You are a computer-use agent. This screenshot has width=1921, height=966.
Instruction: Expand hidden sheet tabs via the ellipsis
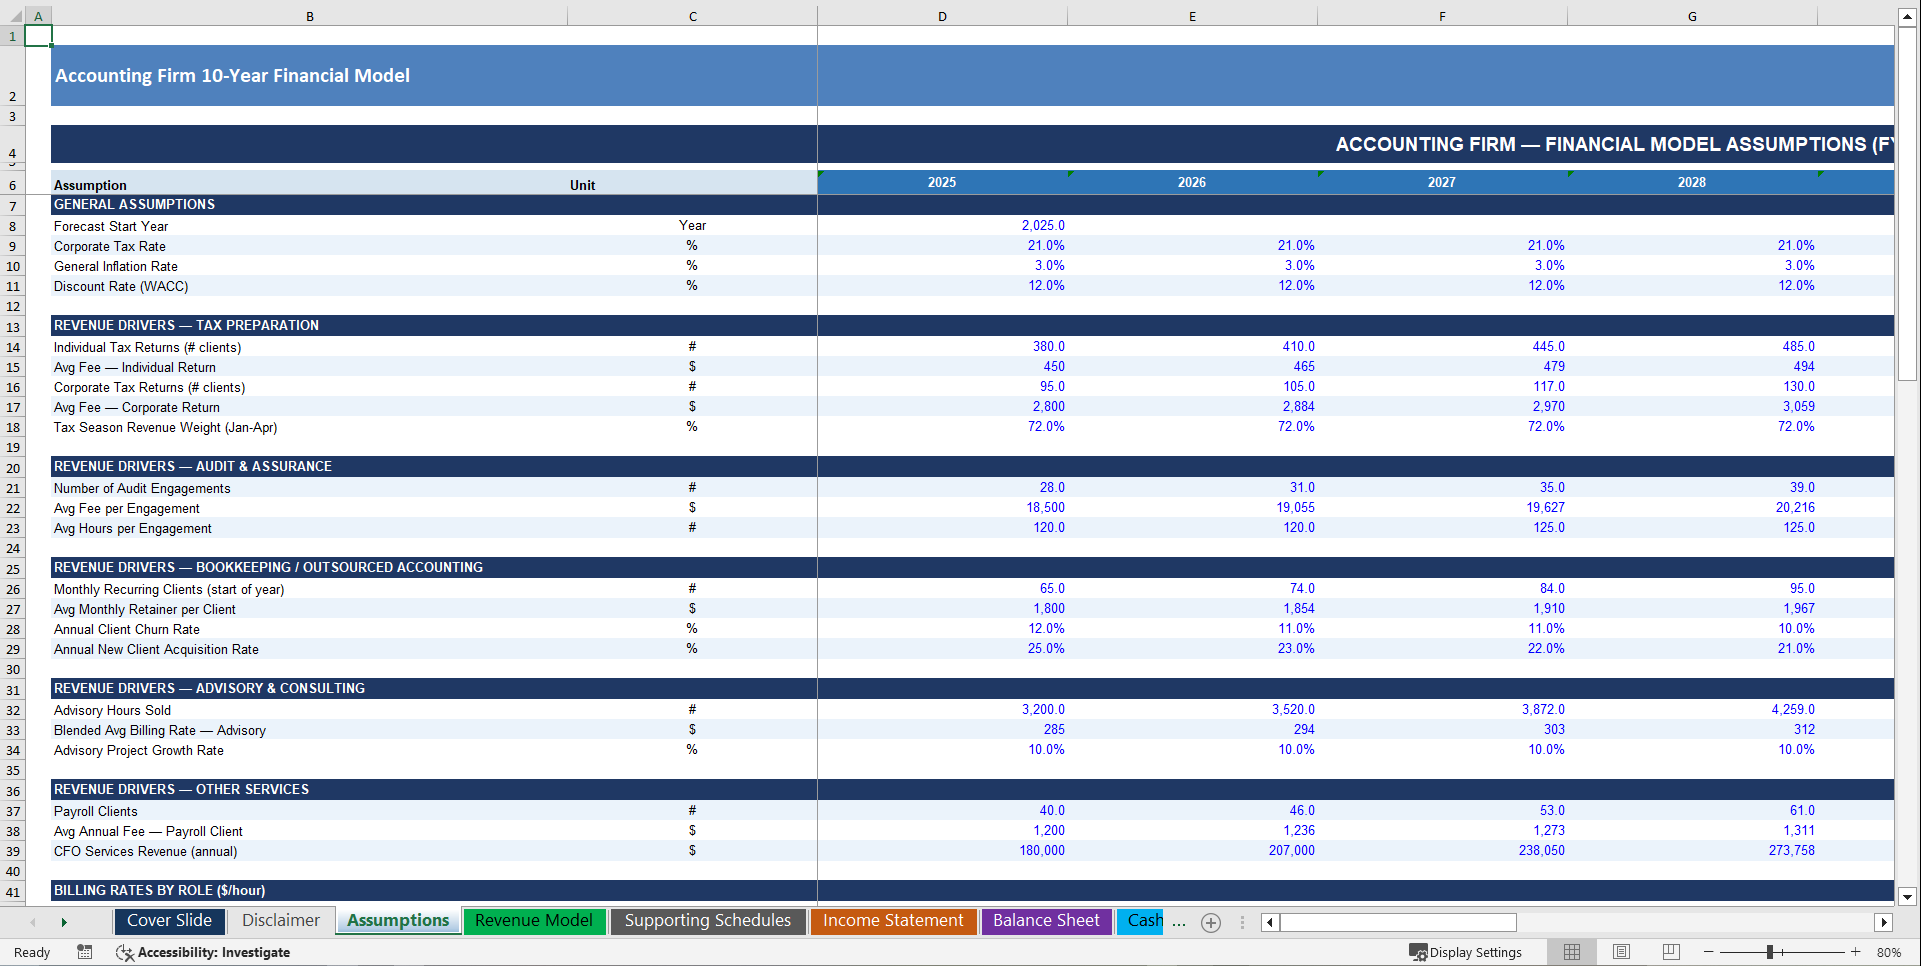(1179, 923)
